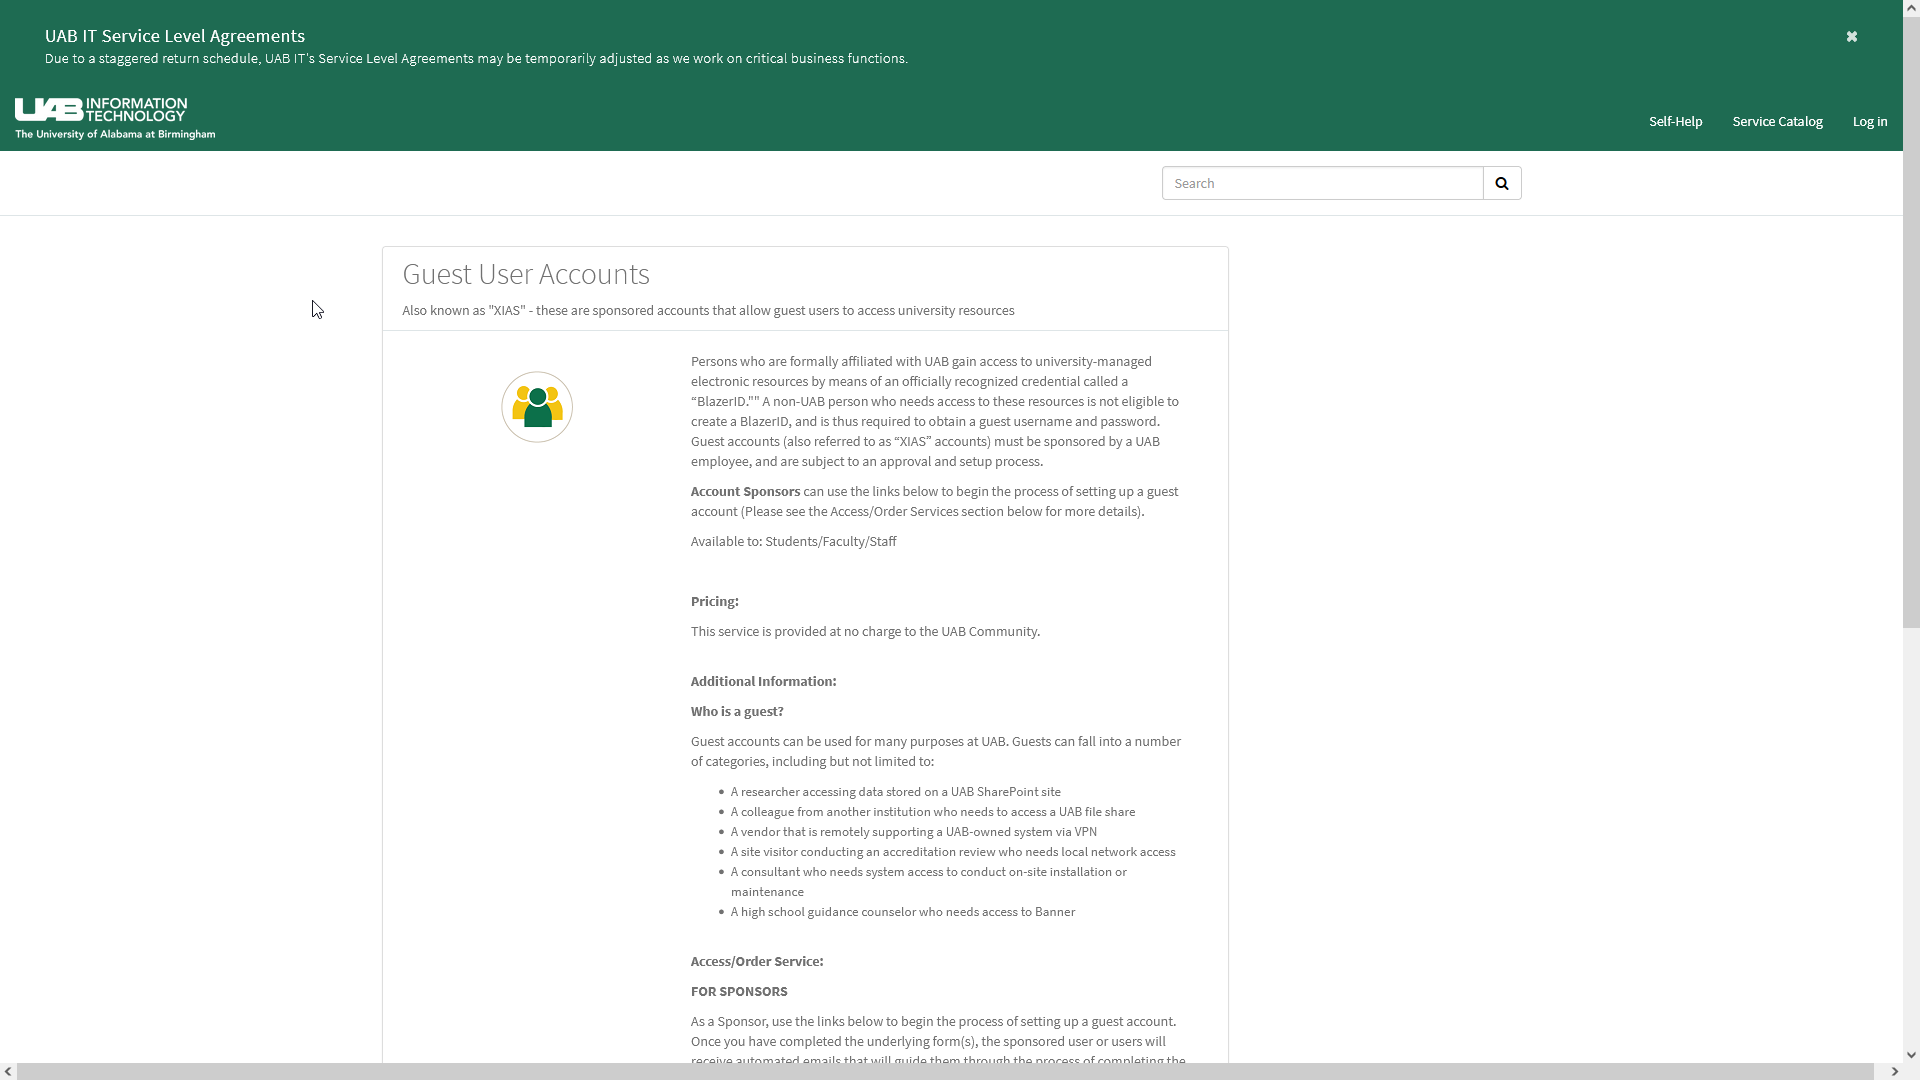Click the Guest User Accounts people icon
Viewport: 1920px width, 1080px height.
tap(537, 407)
